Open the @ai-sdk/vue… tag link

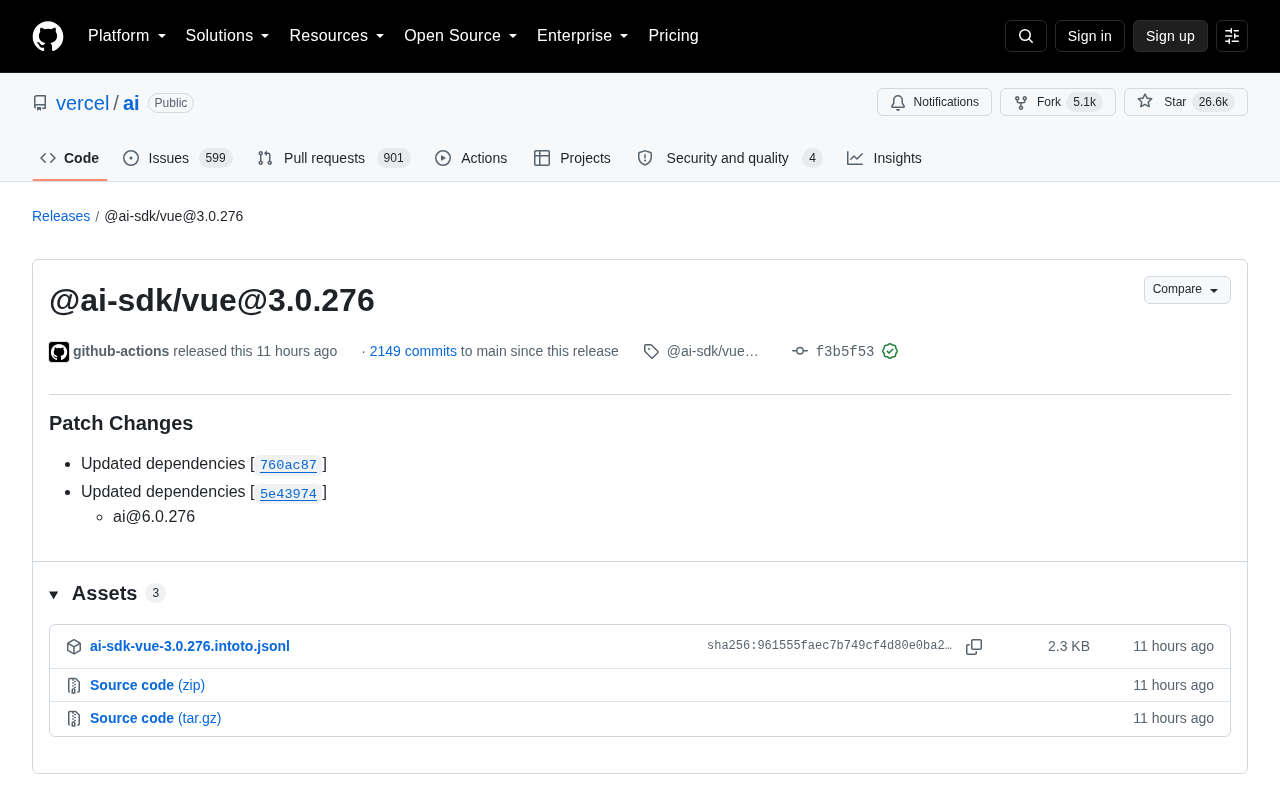coord(713,351)
